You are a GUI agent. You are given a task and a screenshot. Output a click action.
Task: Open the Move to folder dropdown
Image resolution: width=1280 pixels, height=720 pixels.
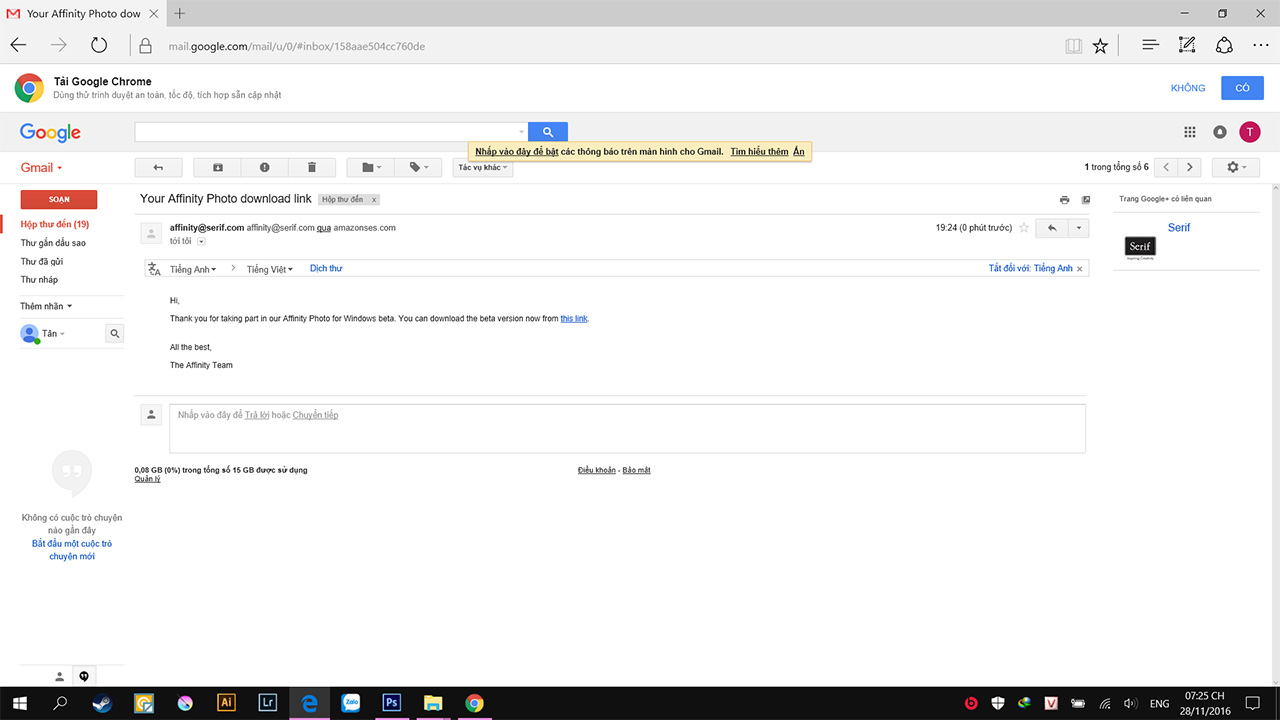click(x=370, y=168)
